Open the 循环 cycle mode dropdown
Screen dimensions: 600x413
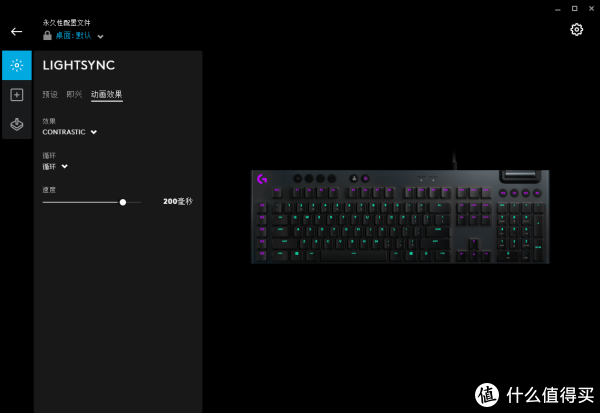(x=55, y=167)
